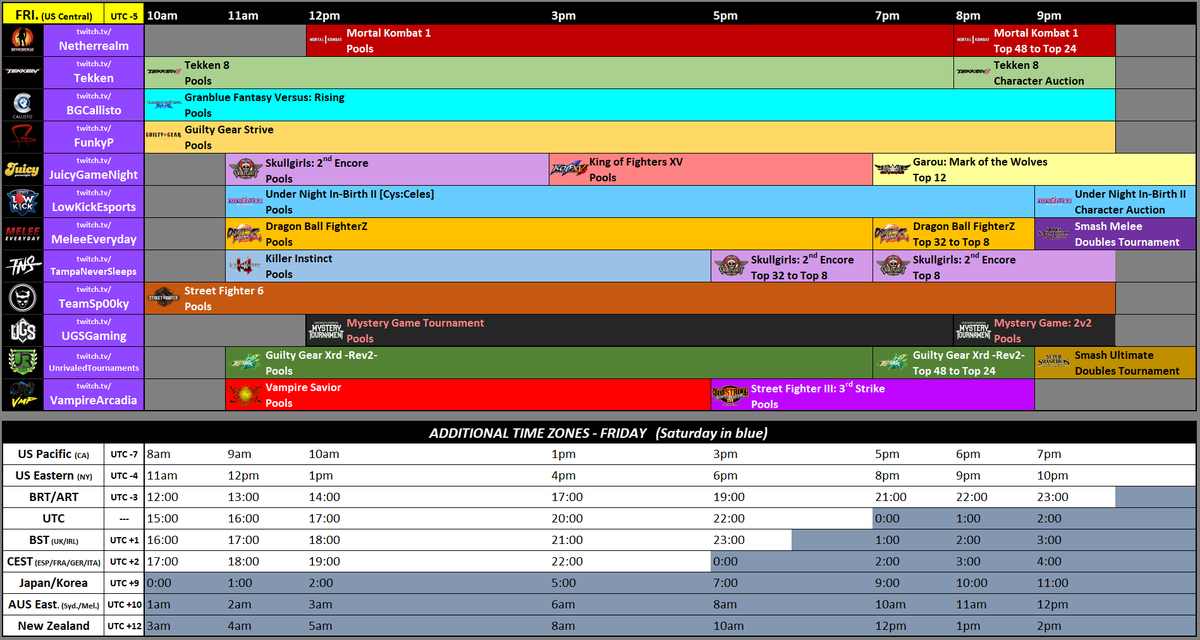Screen dimensions: 1200x640
Task: Select the 'FRI. (US Central)' header cell
Action: pos(52,15)
